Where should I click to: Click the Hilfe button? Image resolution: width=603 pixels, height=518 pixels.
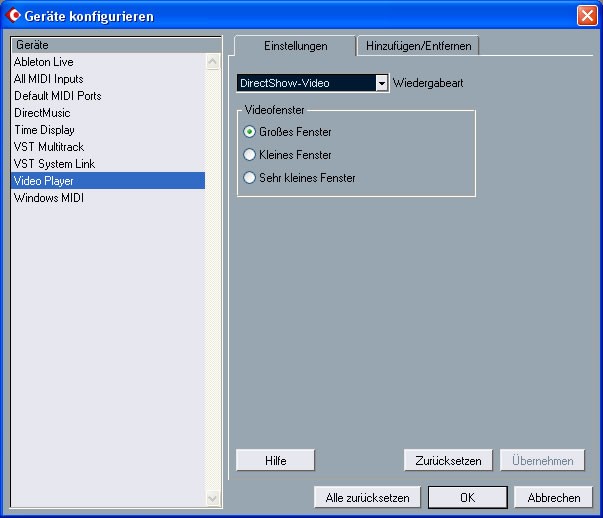click(x=275, y=460)
